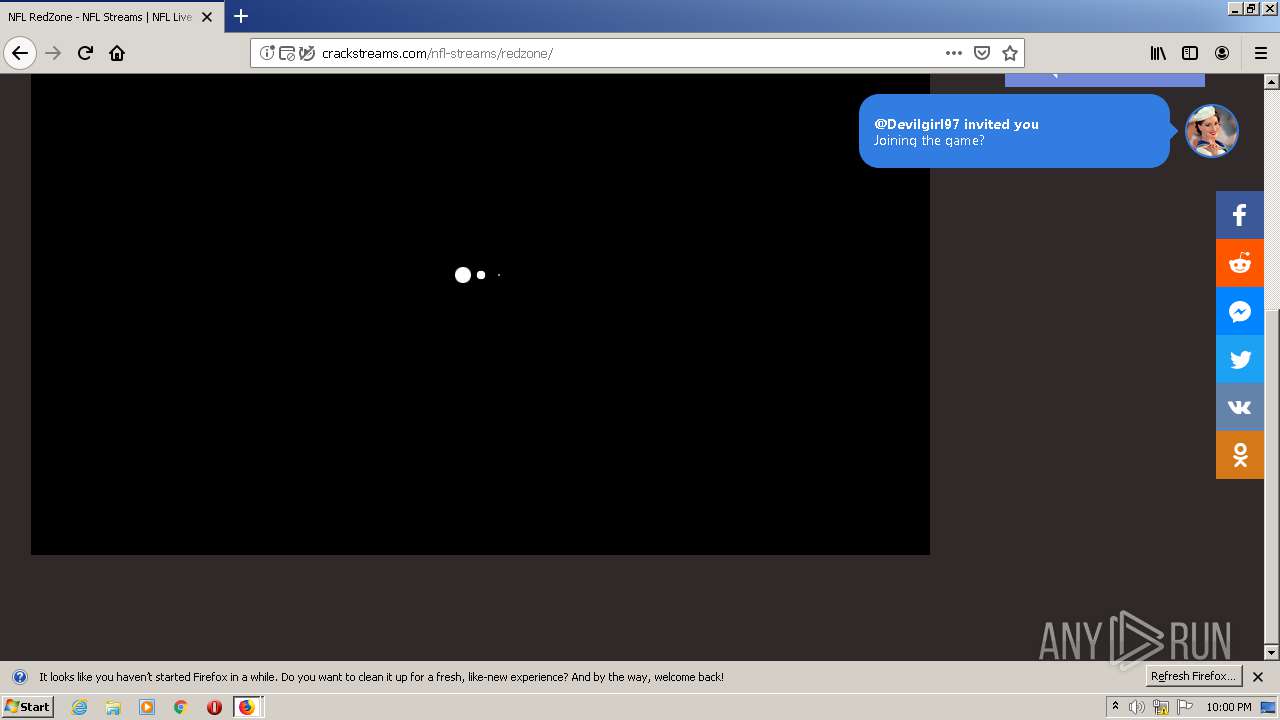
Task: Open page actions three-dot menu
Action: [953, 53]
